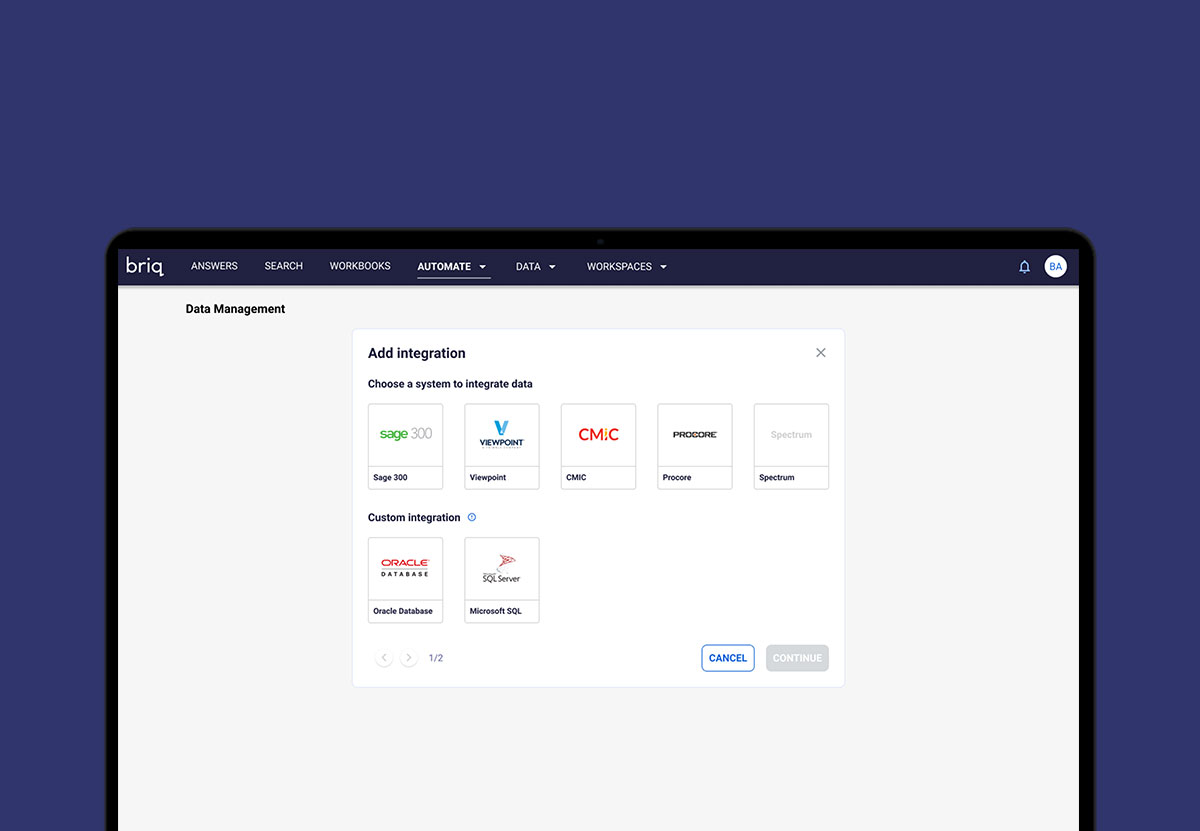Open notifications via the bell icon
This screenshot has width=1200, height=831.
pyautogui.click(x=1024, y=266)
